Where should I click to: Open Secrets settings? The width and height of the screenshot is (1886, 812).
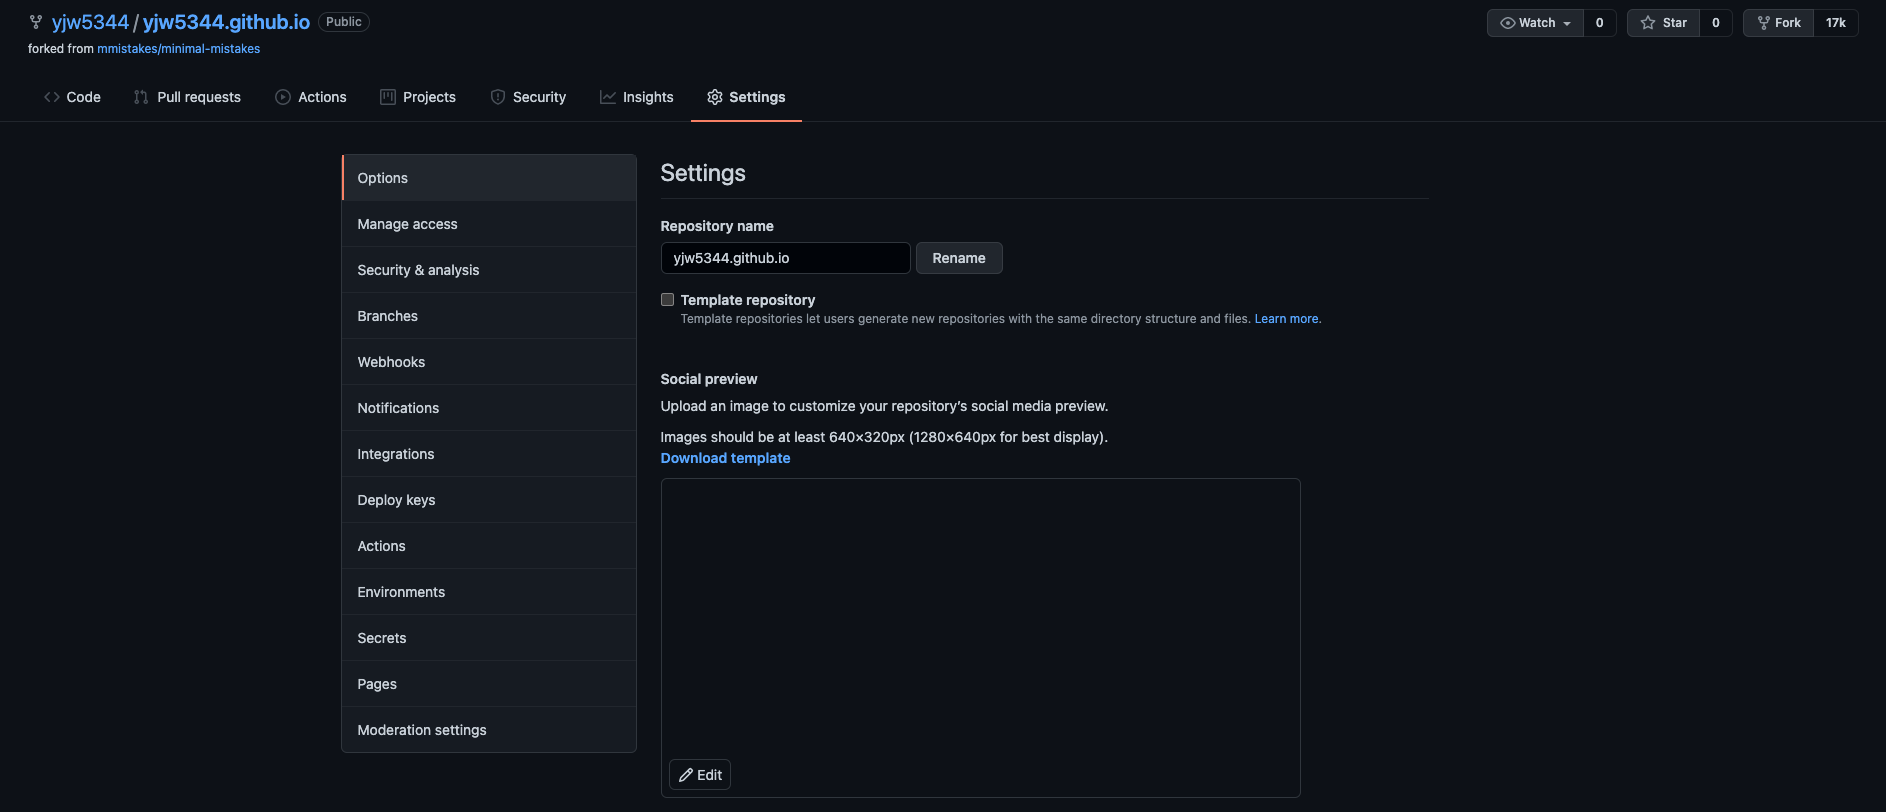pos(489,638)
